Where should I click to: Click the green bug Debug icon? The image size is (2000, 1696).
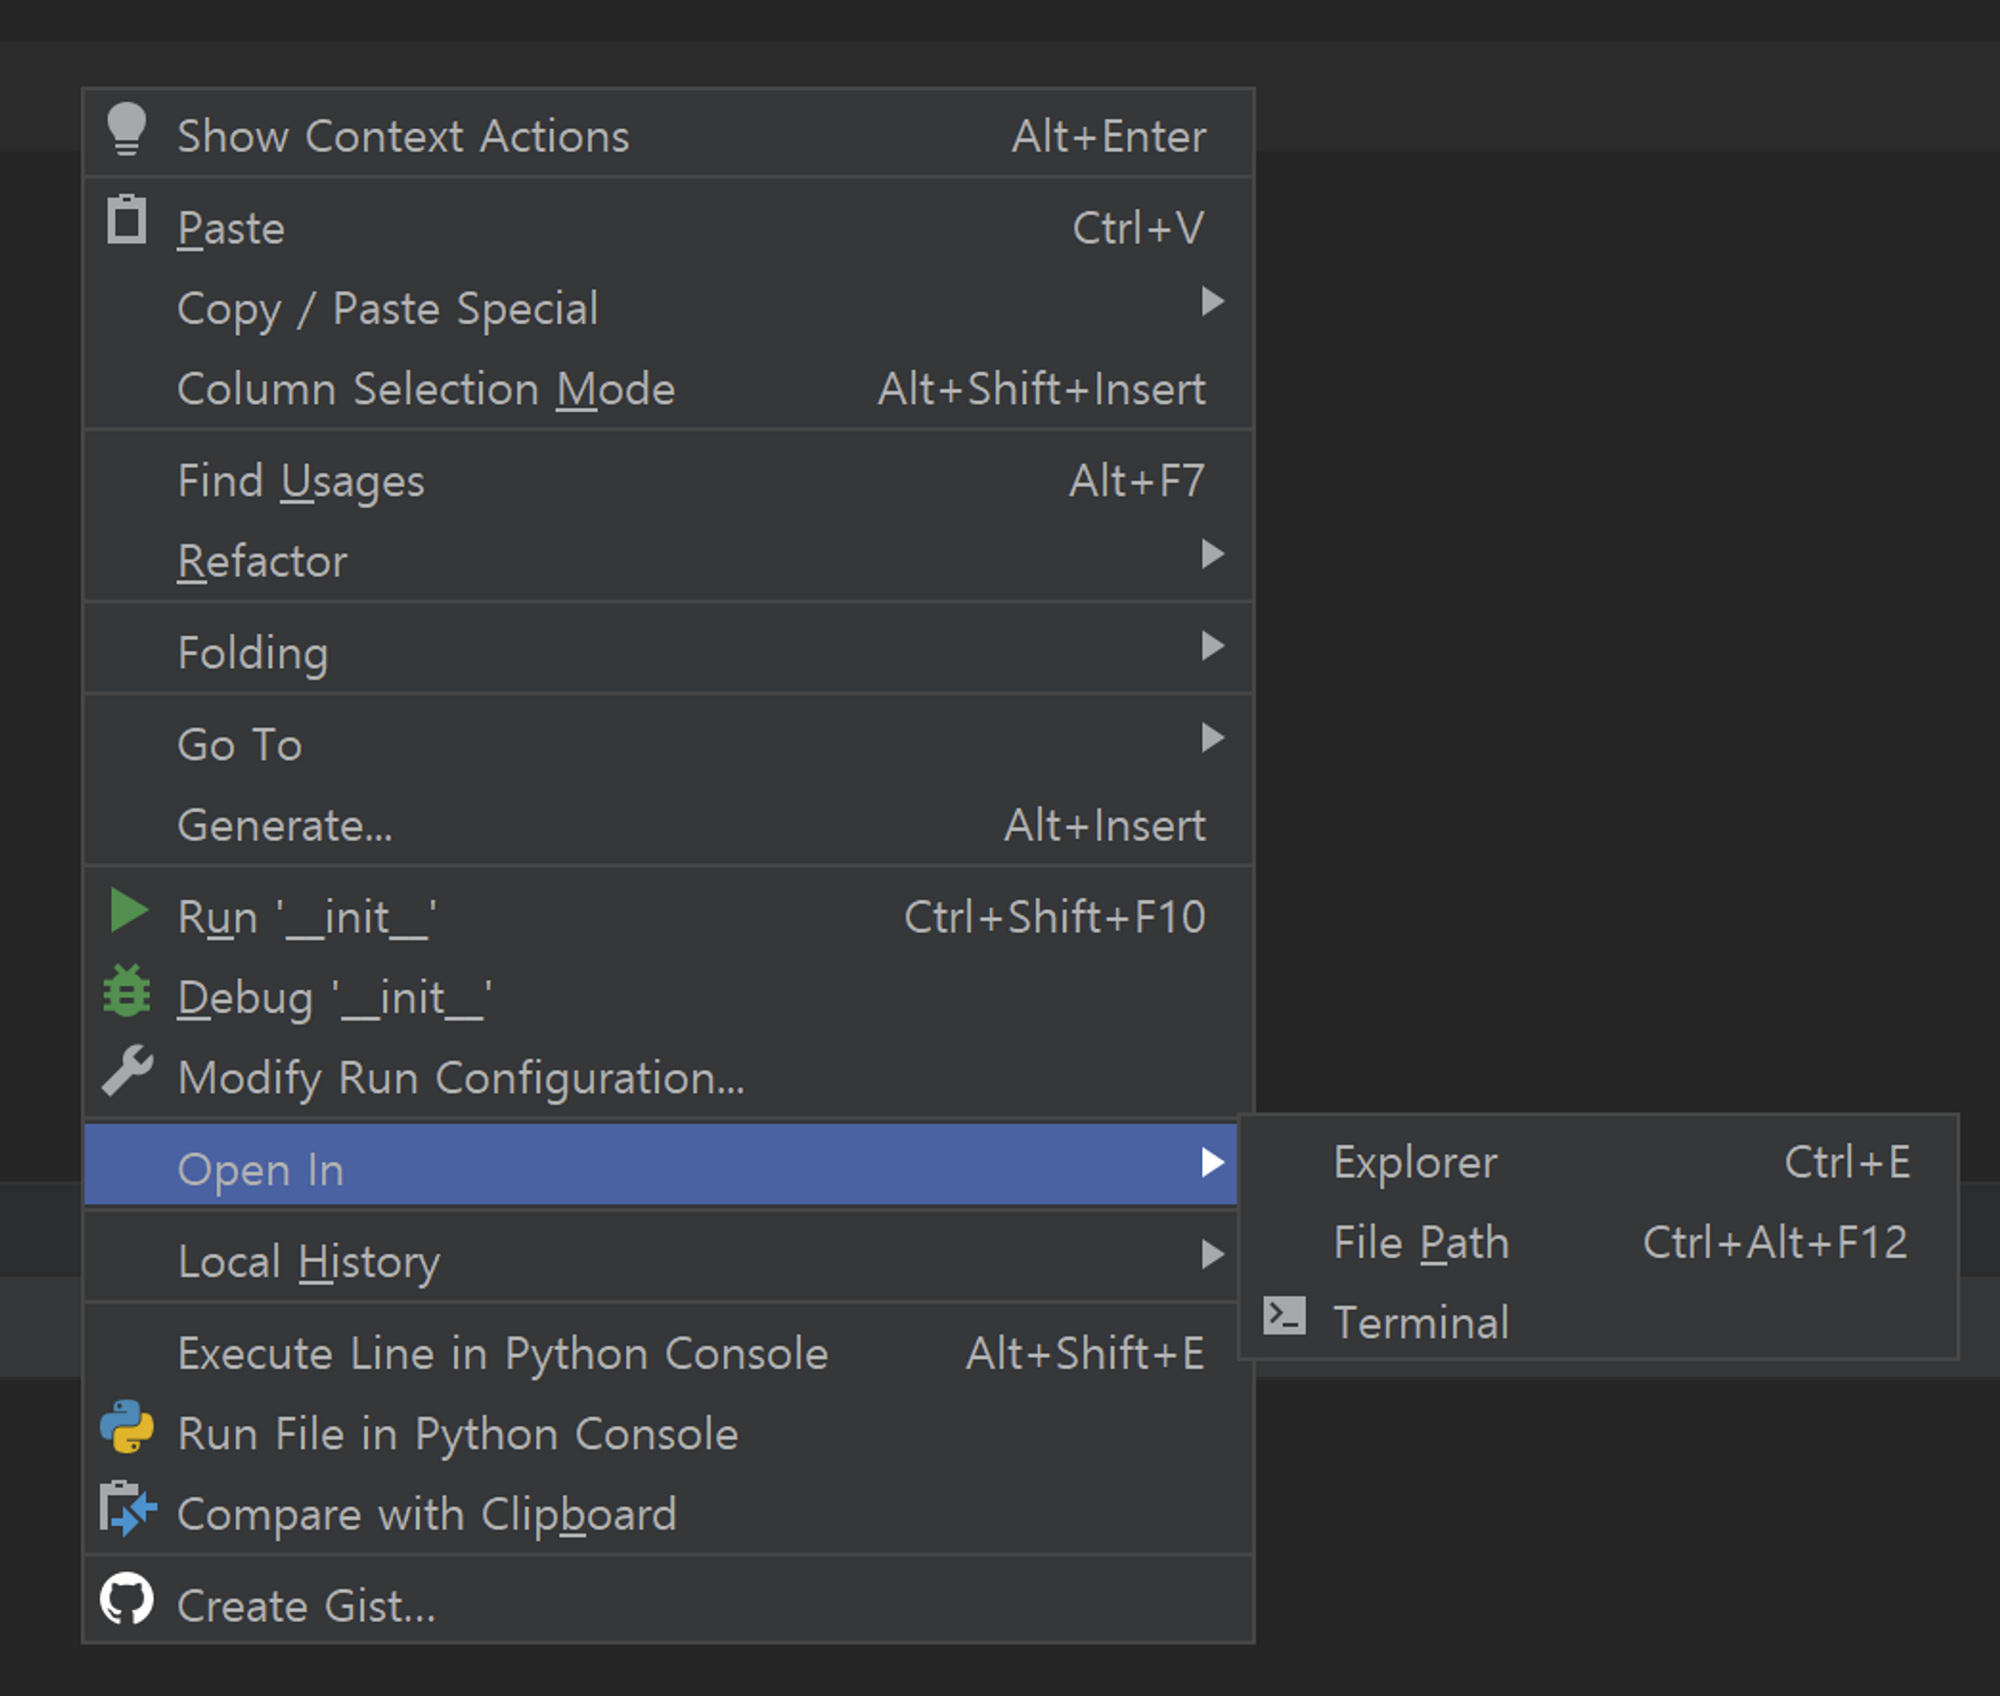(127, 992)
